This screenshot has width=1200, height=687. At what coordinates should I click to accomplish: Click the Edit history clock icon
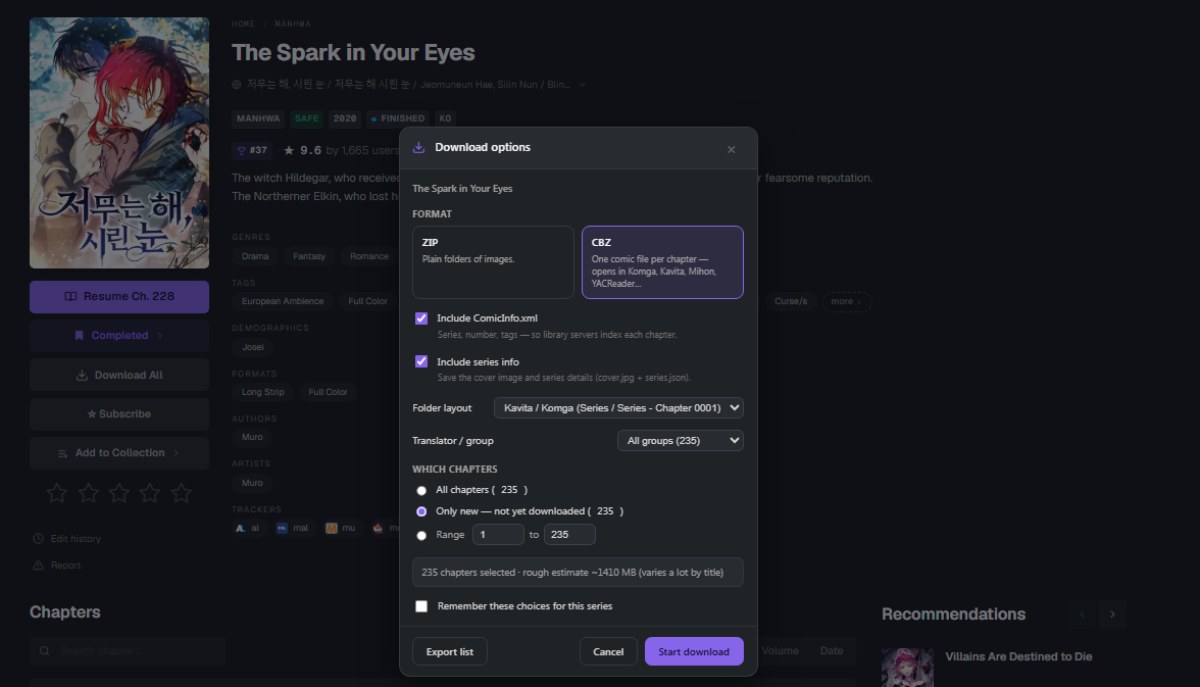39,539
